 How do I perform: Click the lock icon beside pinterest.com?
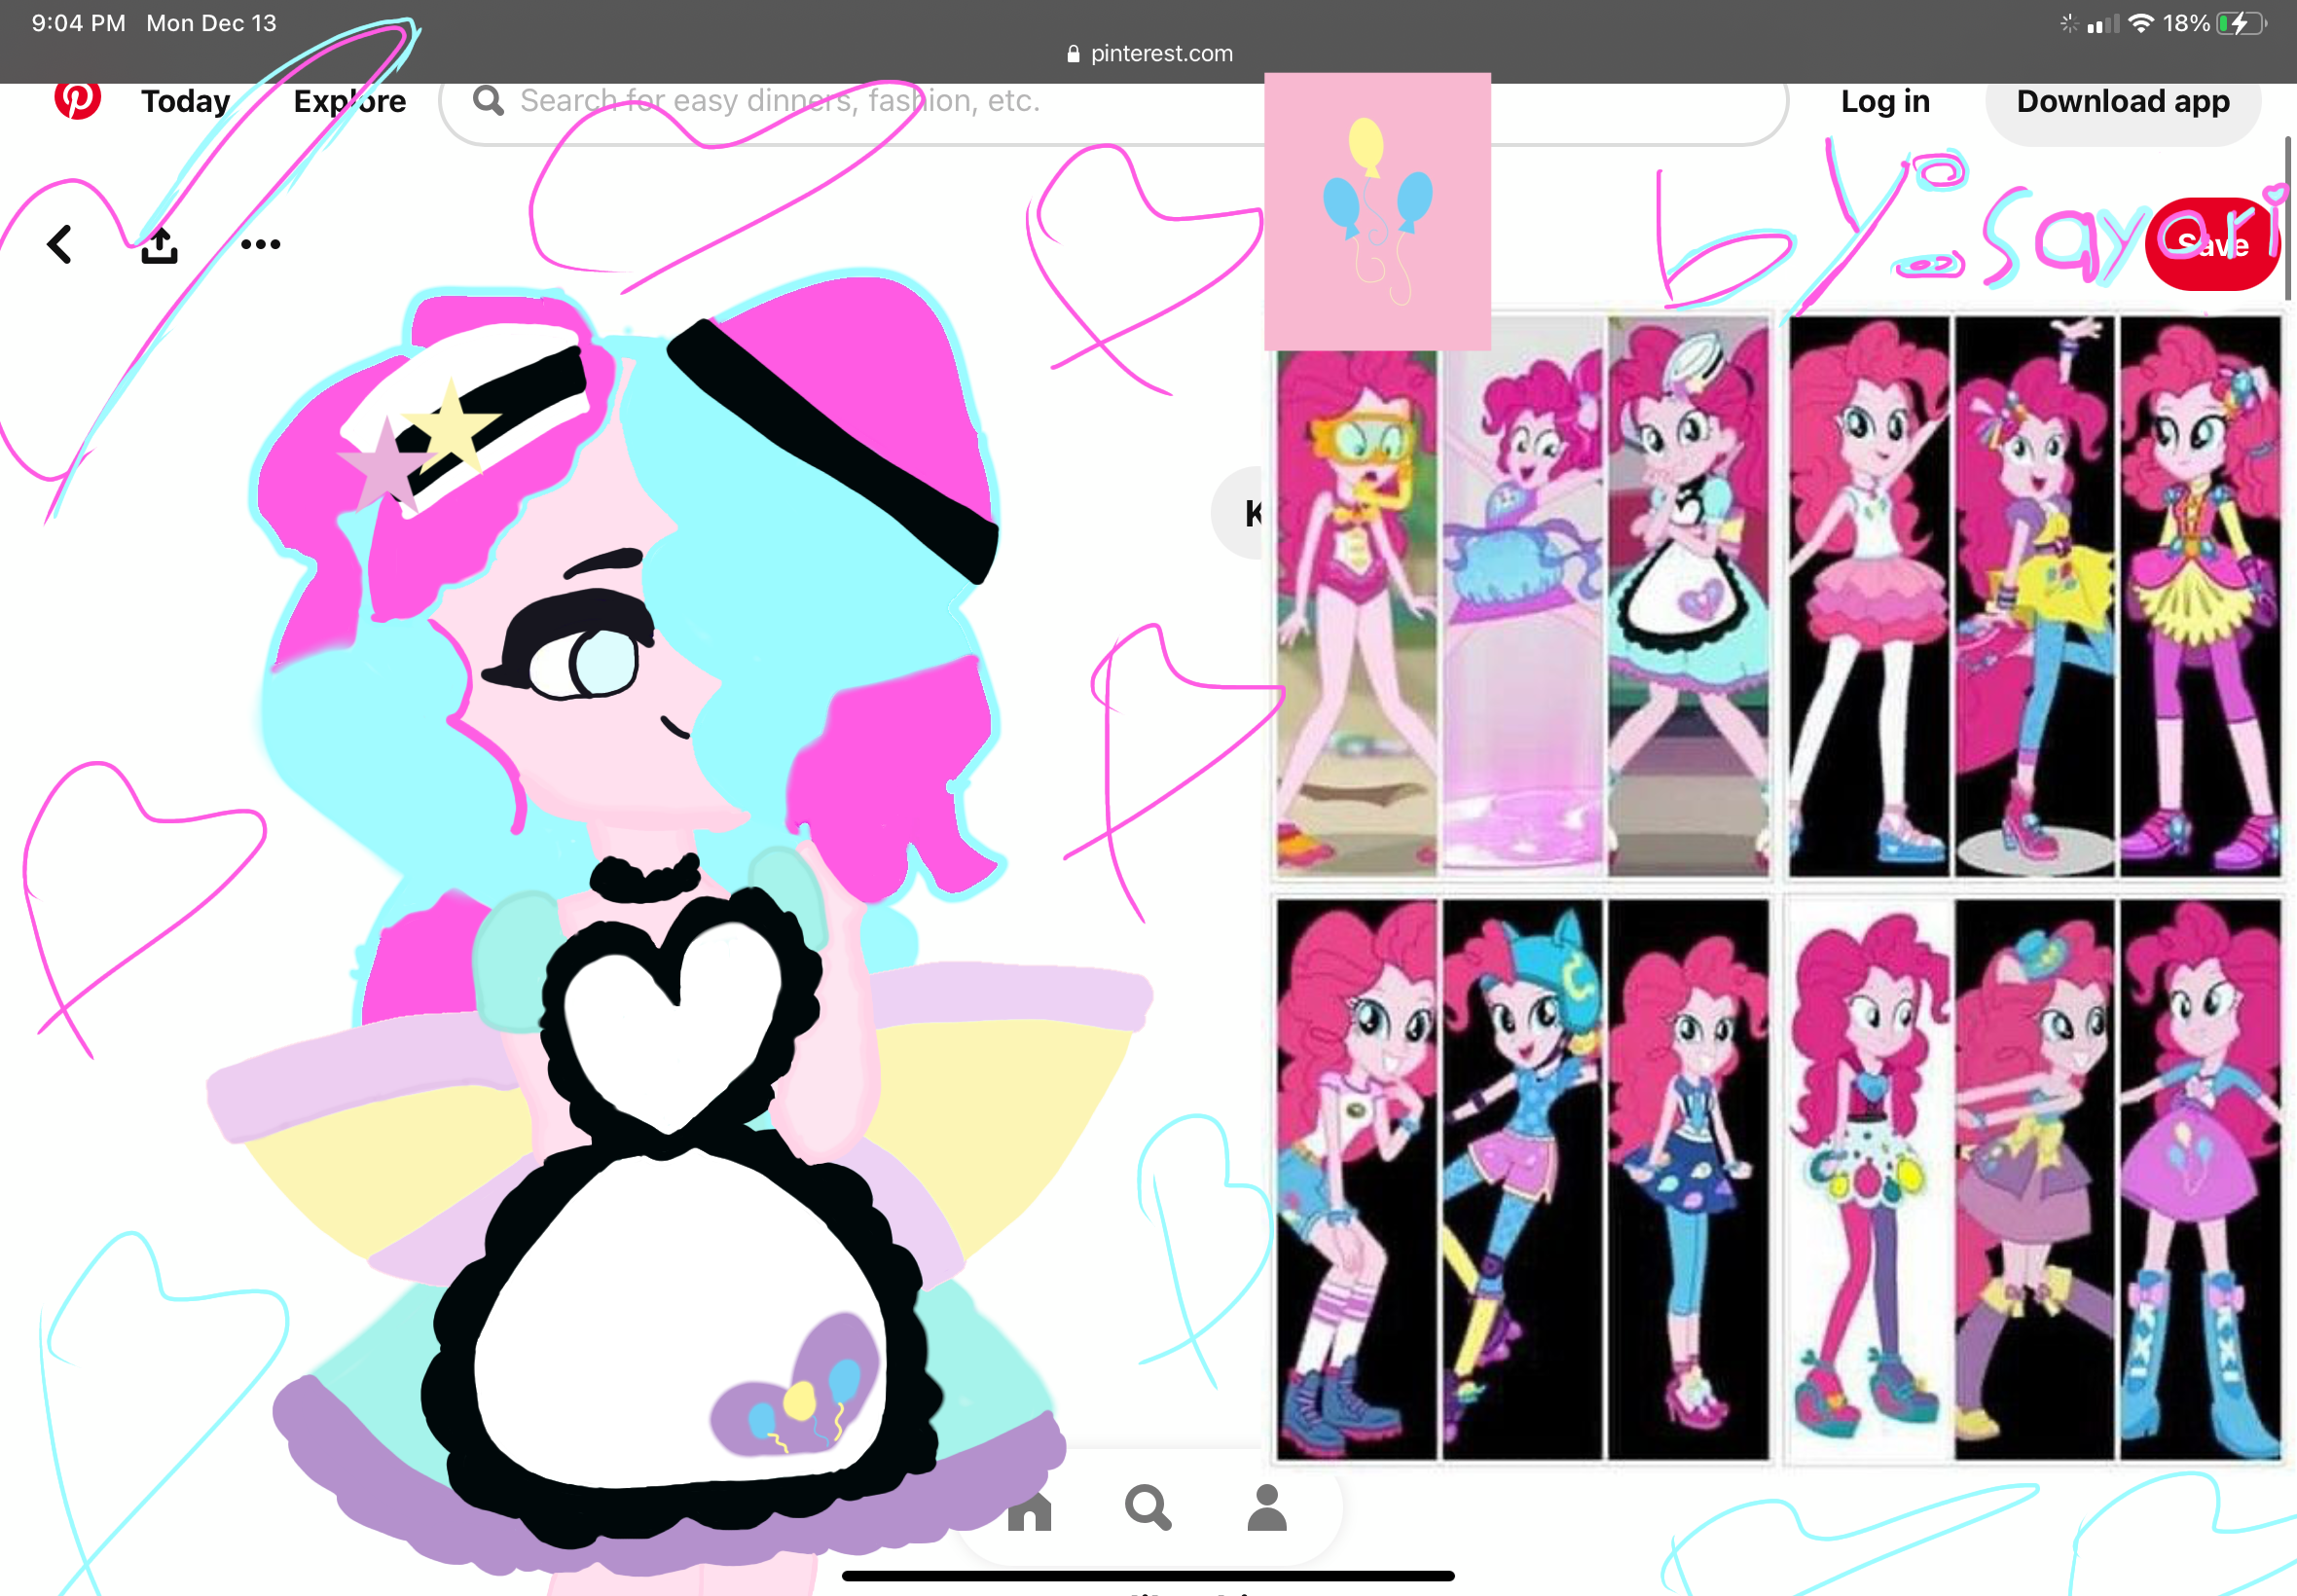(1073, 54)
